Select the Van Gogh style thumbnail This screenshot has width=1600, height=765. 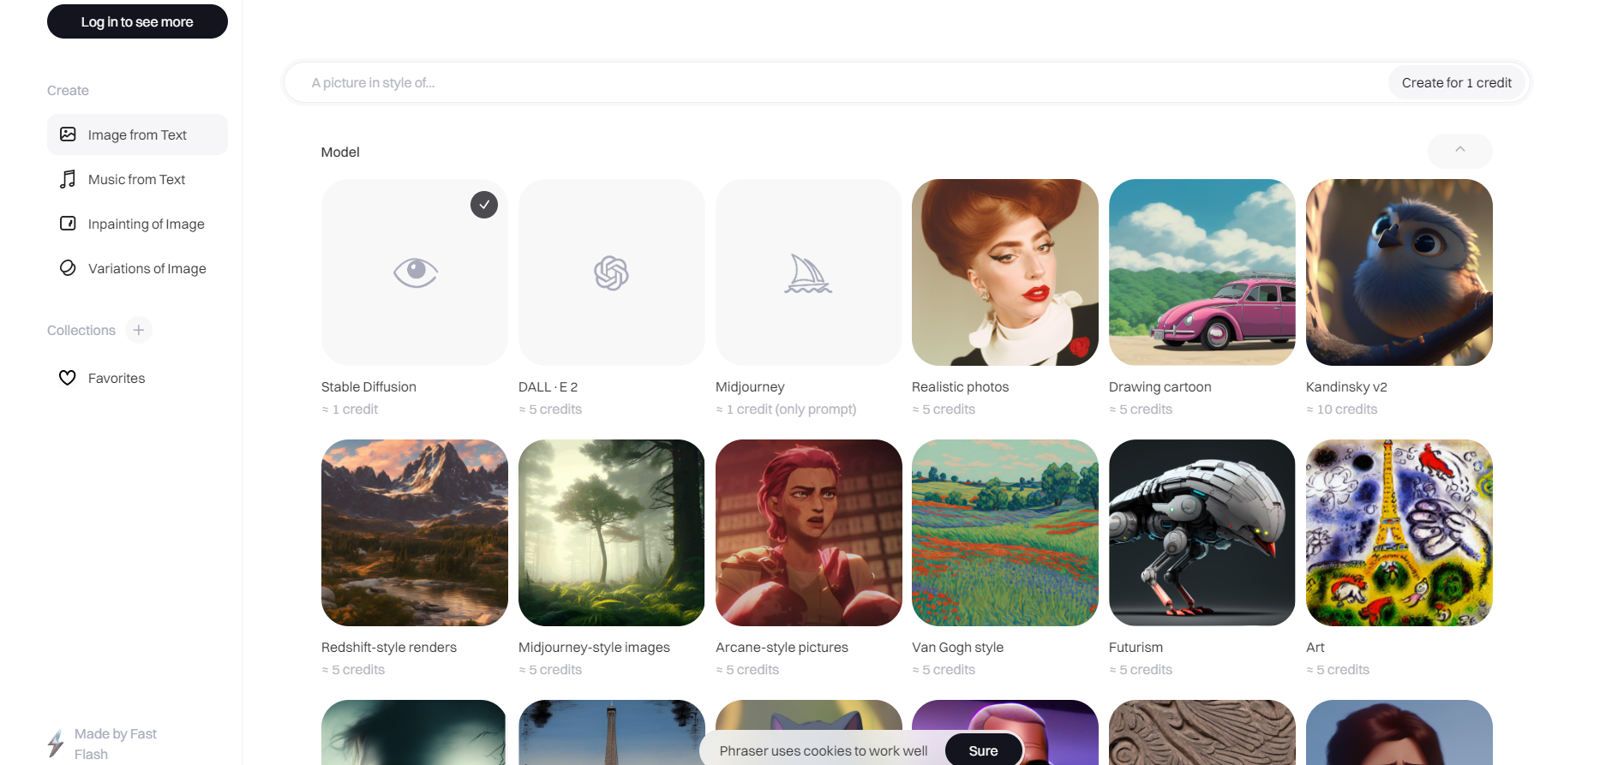(1005, 532)
